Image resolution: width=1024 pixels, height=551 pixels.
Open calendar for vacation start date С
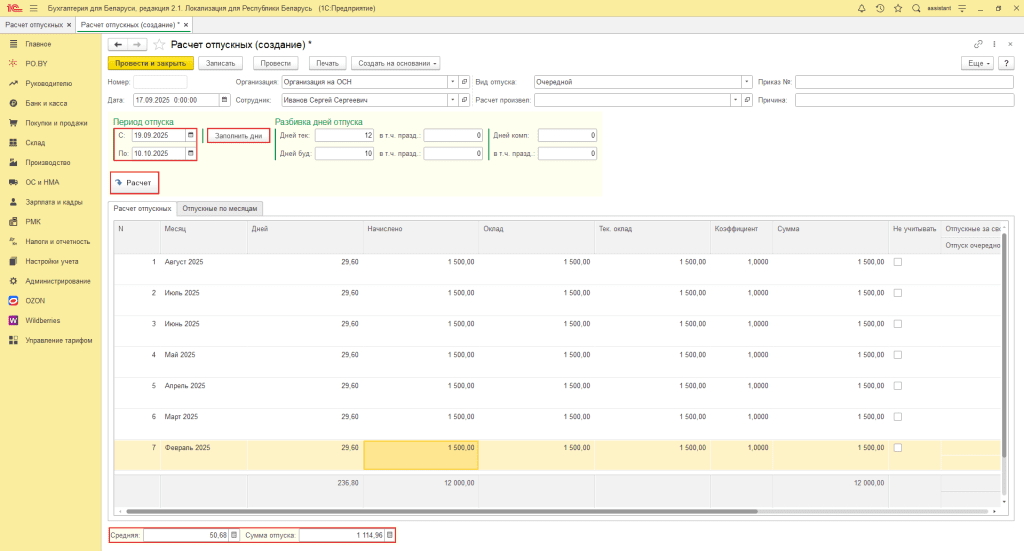click(190, 135)
